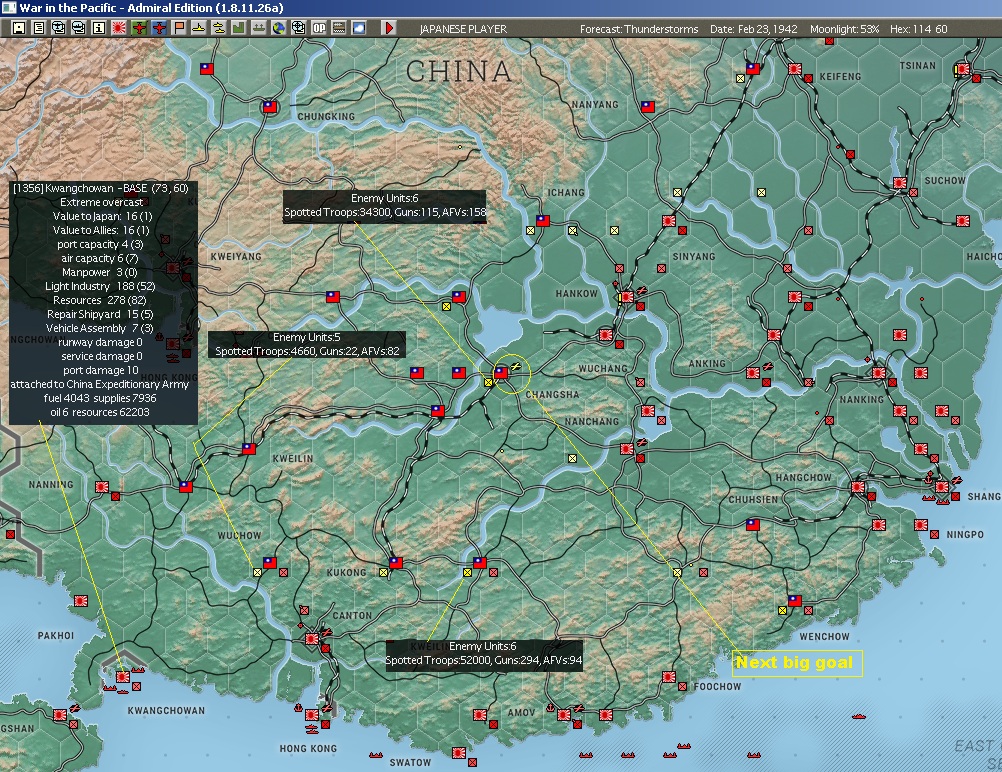
Task: Click the crosshair target toolbar icon
Action: 298,27
